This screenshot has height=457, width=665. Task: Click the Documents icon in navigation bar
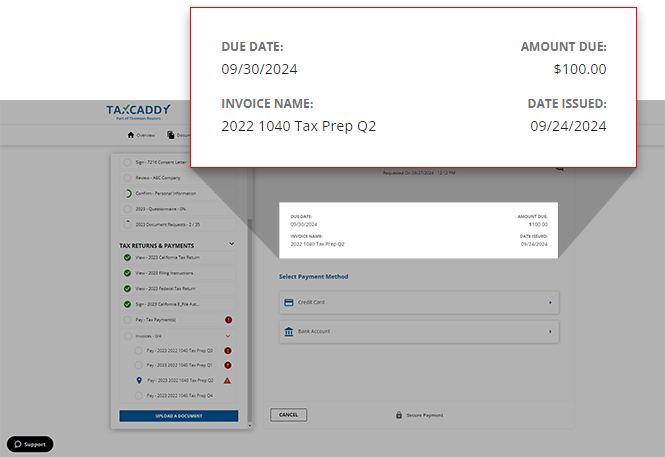point(171,135)
